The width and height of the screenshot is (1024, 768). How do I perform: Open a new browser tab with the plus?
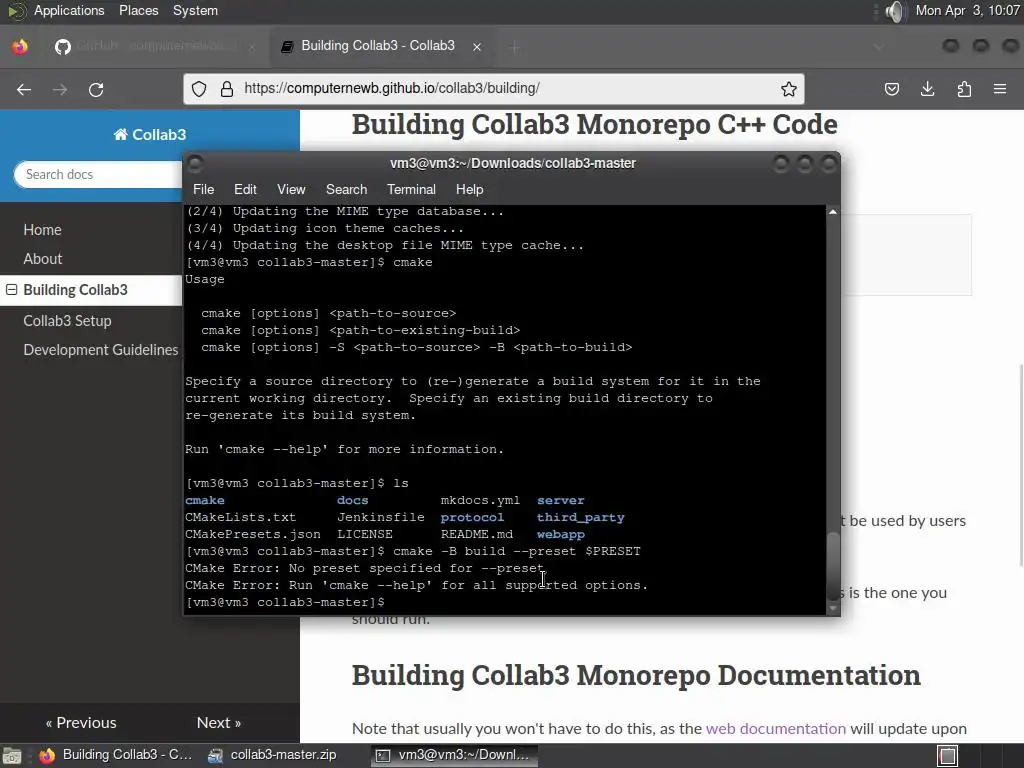pyautogui.click(x=515, y=46)
